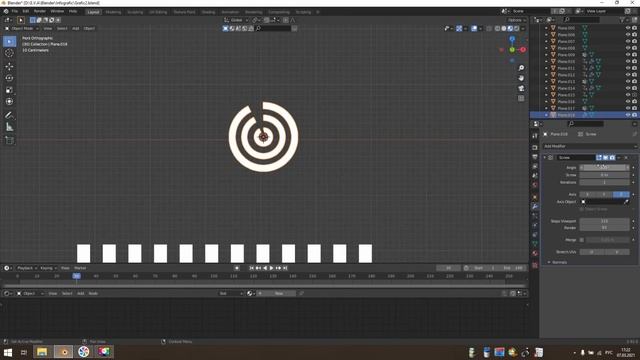Screen dimensions: 640x360
Task: Toggle the Screw modifier render display
Action: (x=612, y=158)
